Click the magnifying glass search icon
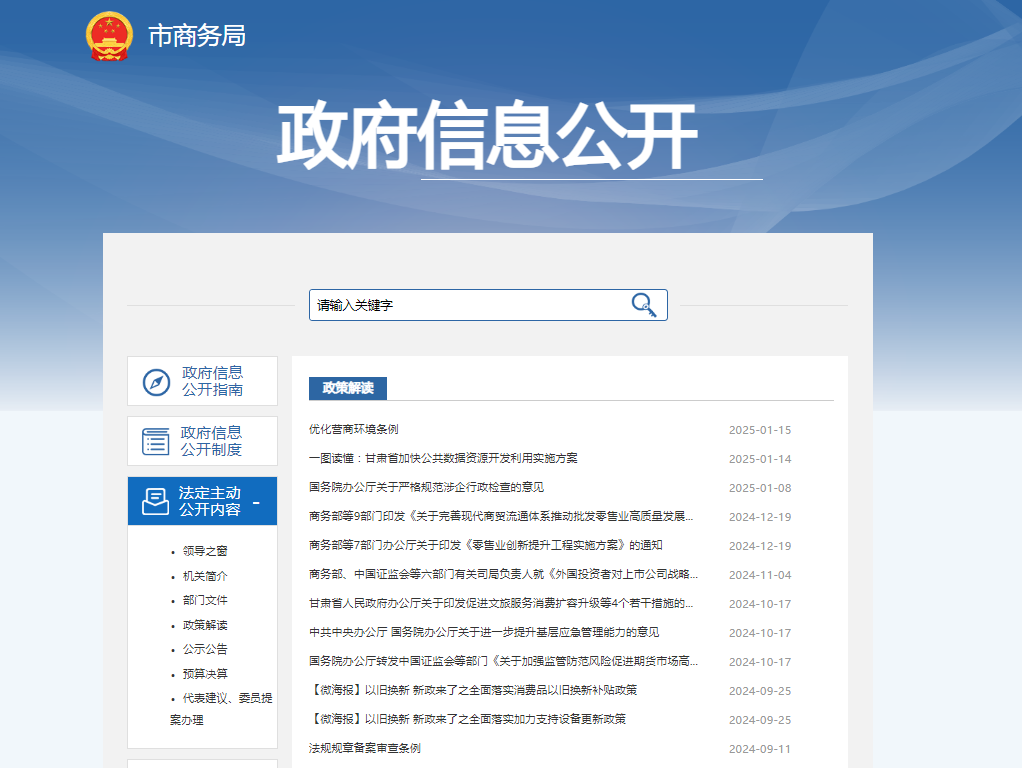 pyautogui.click(x=643, y=305)
